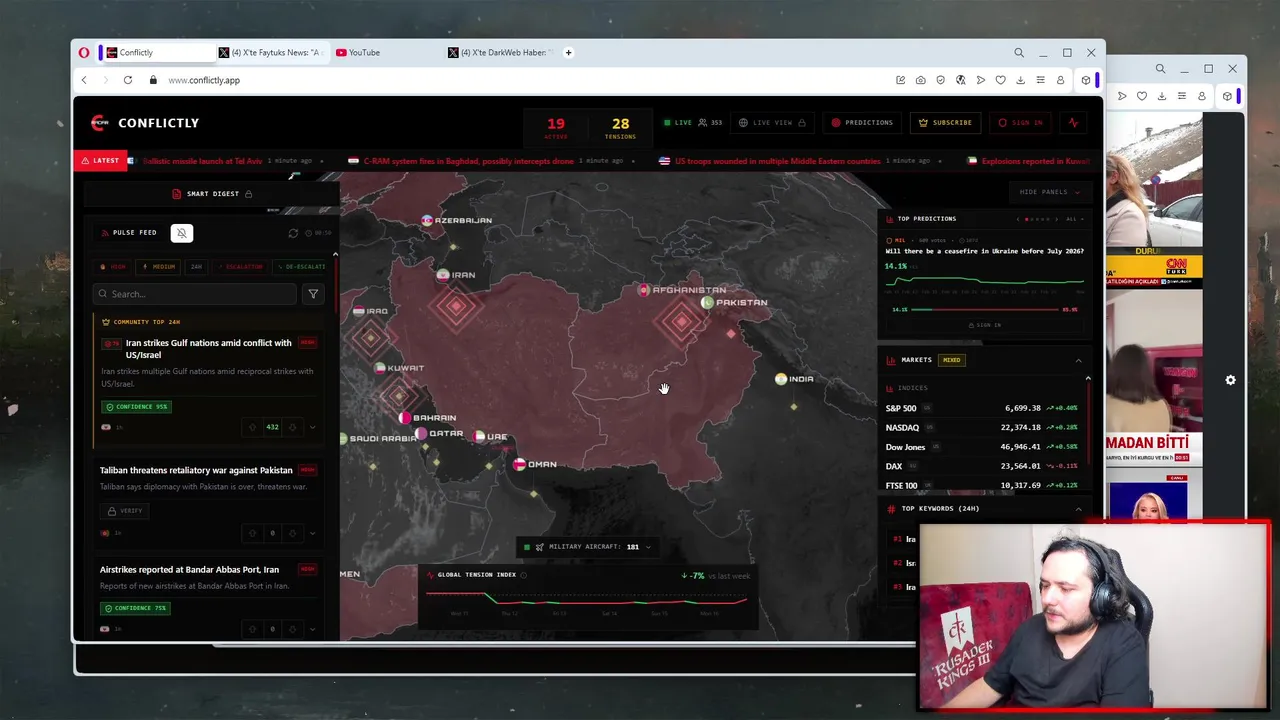Switch to the X'te DarkWeb Haber tab
The image size is (1280, 720).
(500, 52)
